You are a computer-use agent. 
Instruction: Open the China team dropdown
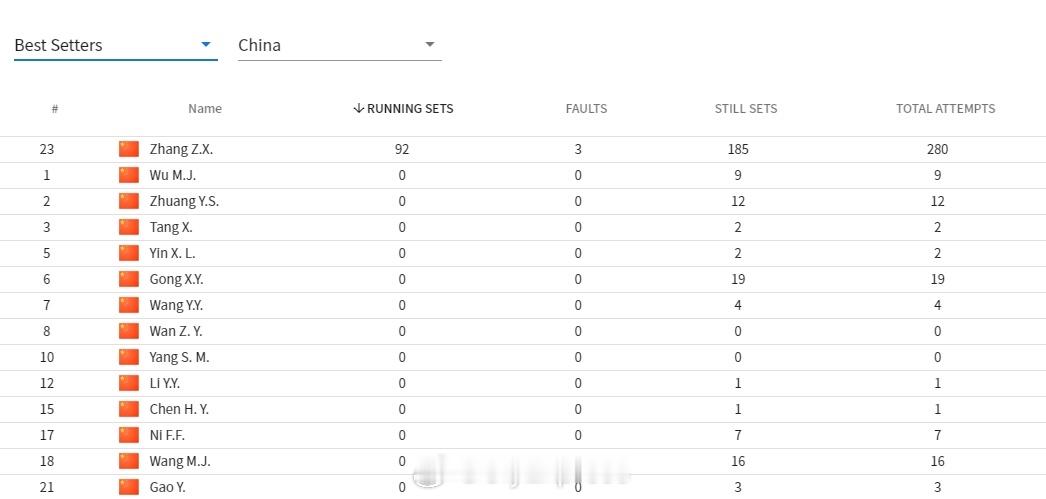340,45
